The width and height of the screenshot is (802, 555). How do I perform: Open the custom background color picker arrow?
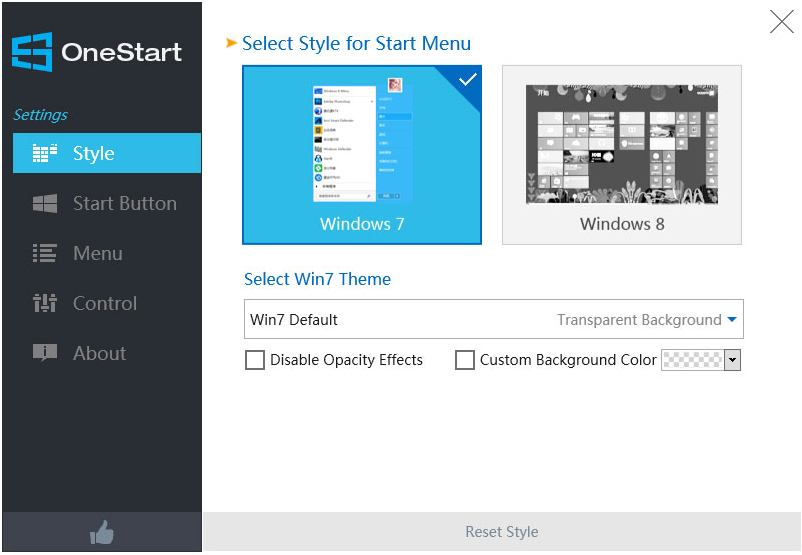pyautogui.click(x=732, y=360)
